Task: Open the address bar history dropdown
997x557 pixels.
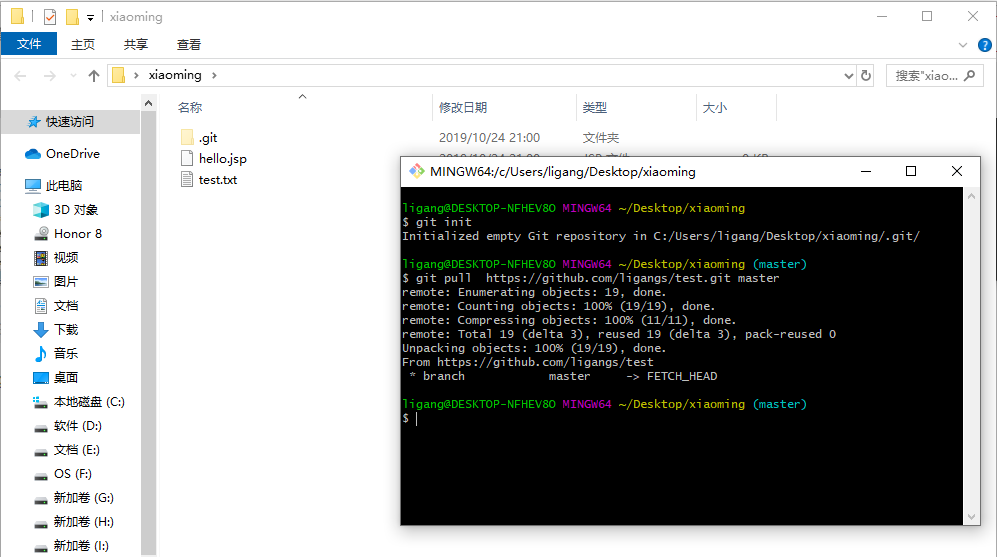Action: coord(848,76)
